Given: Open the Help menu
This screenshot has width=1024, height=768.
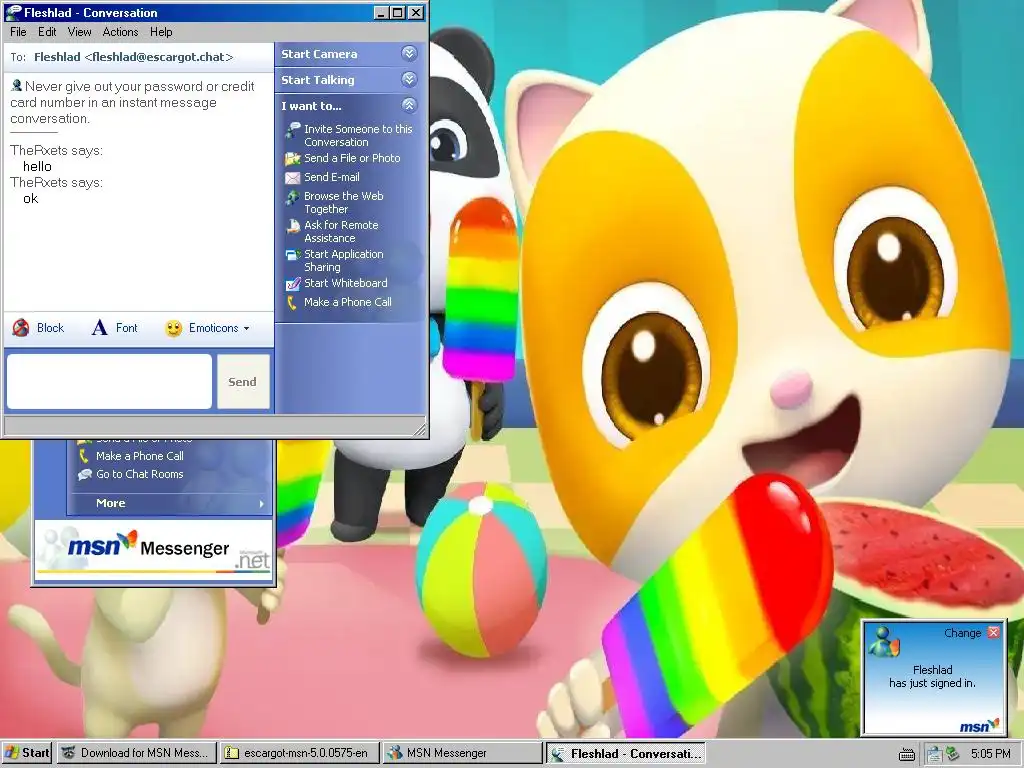Looking at the screenshot, I should pyautogui.click(x=161, y=31).
